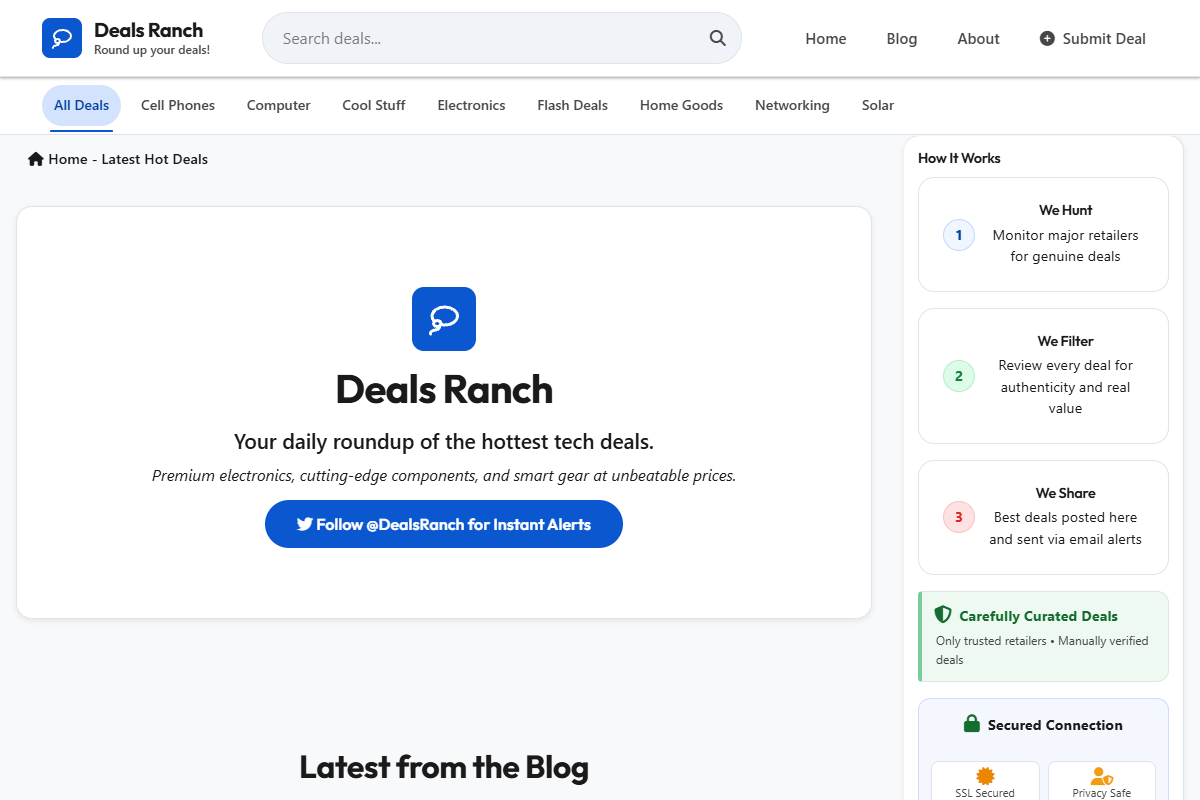
Task: Click 'Monitor major retailers for genuine deals' text
Action: pos(1065,246)
